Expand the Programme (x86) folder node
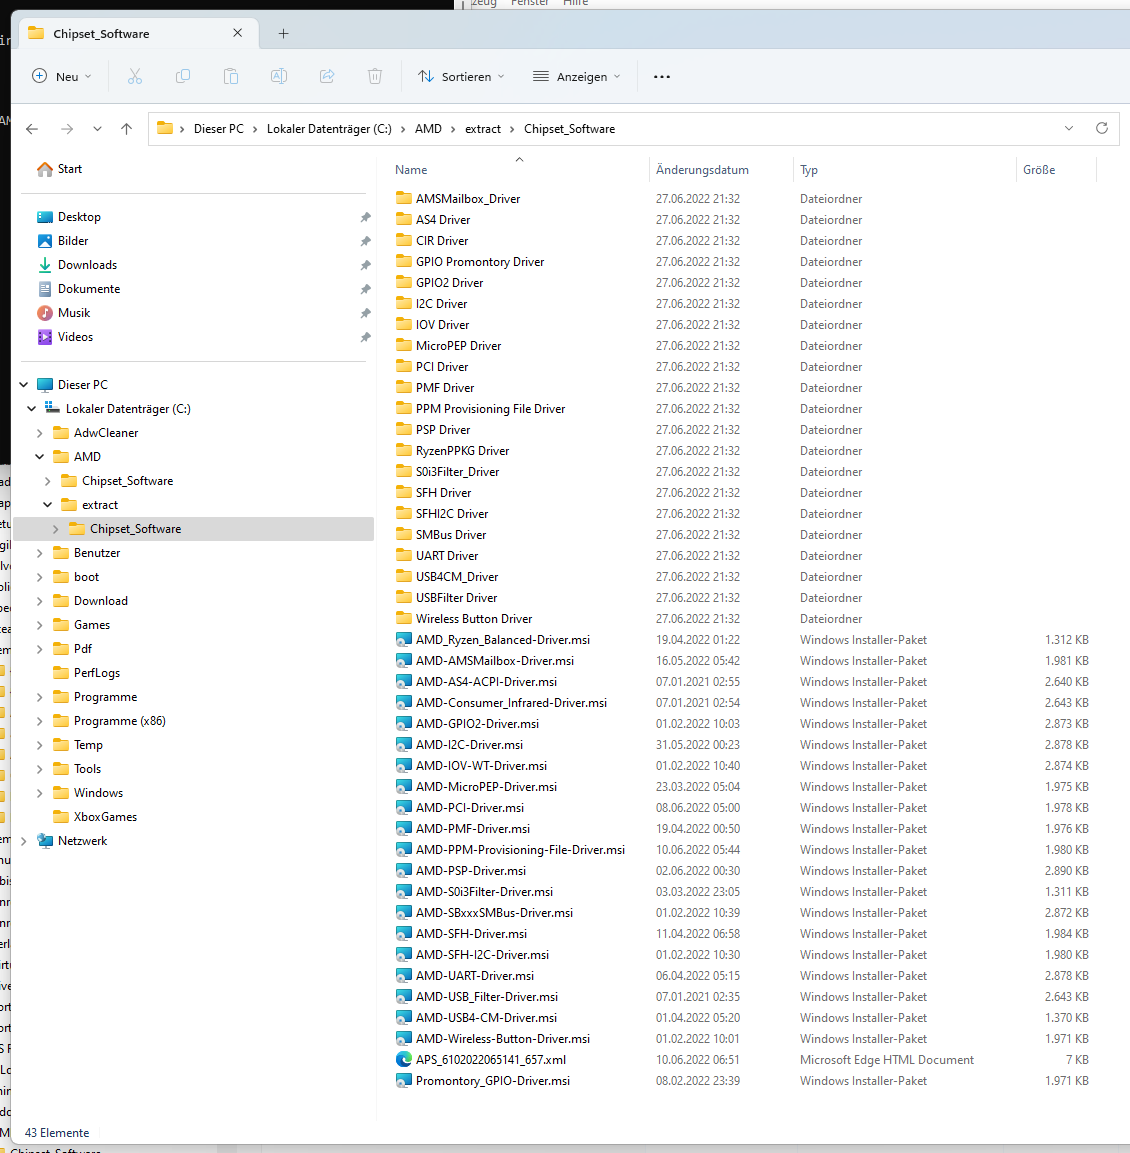The width and height of the screenshot is (1130, 1153). pos(40,721)
